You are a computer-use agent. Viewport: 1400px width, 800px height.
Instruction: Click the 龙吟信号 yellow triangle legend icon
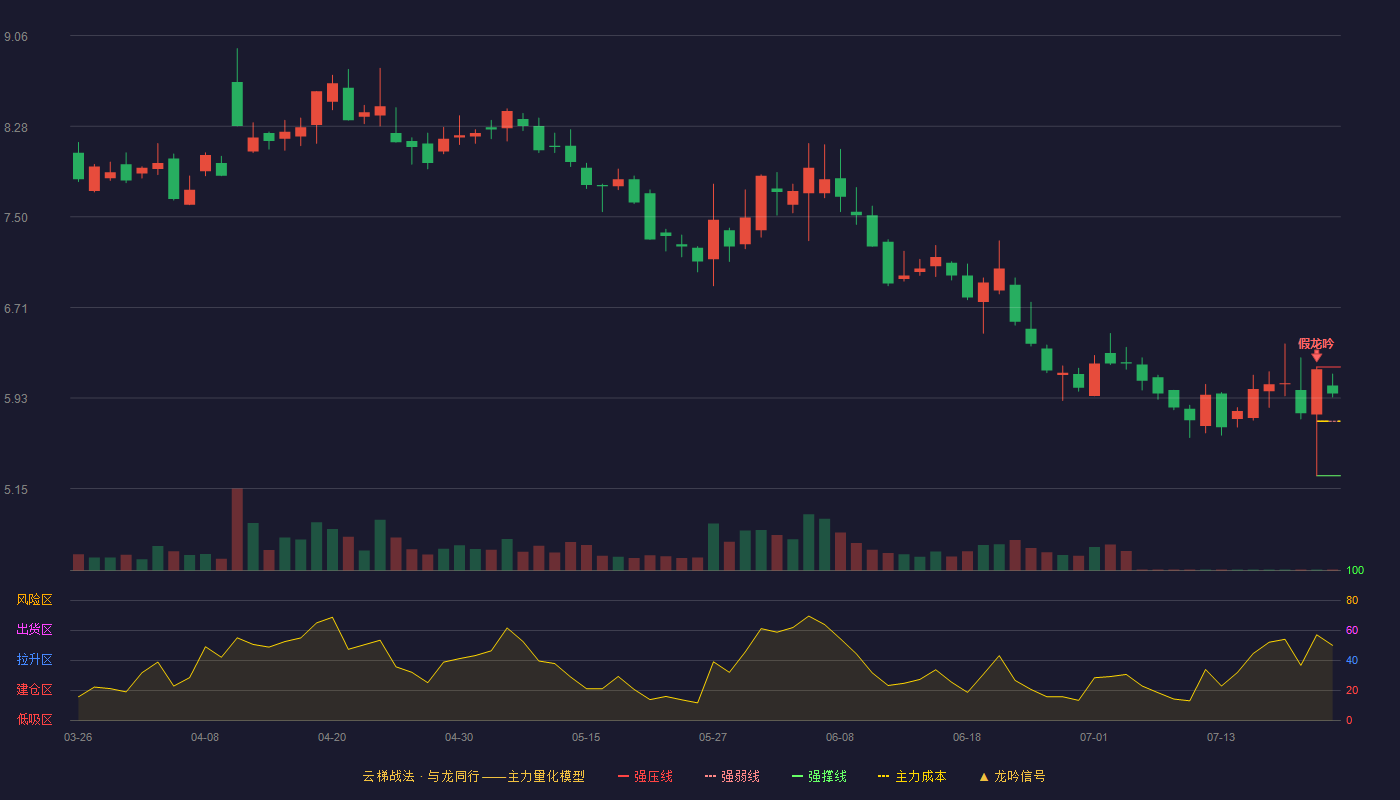[x=984, y=776]
